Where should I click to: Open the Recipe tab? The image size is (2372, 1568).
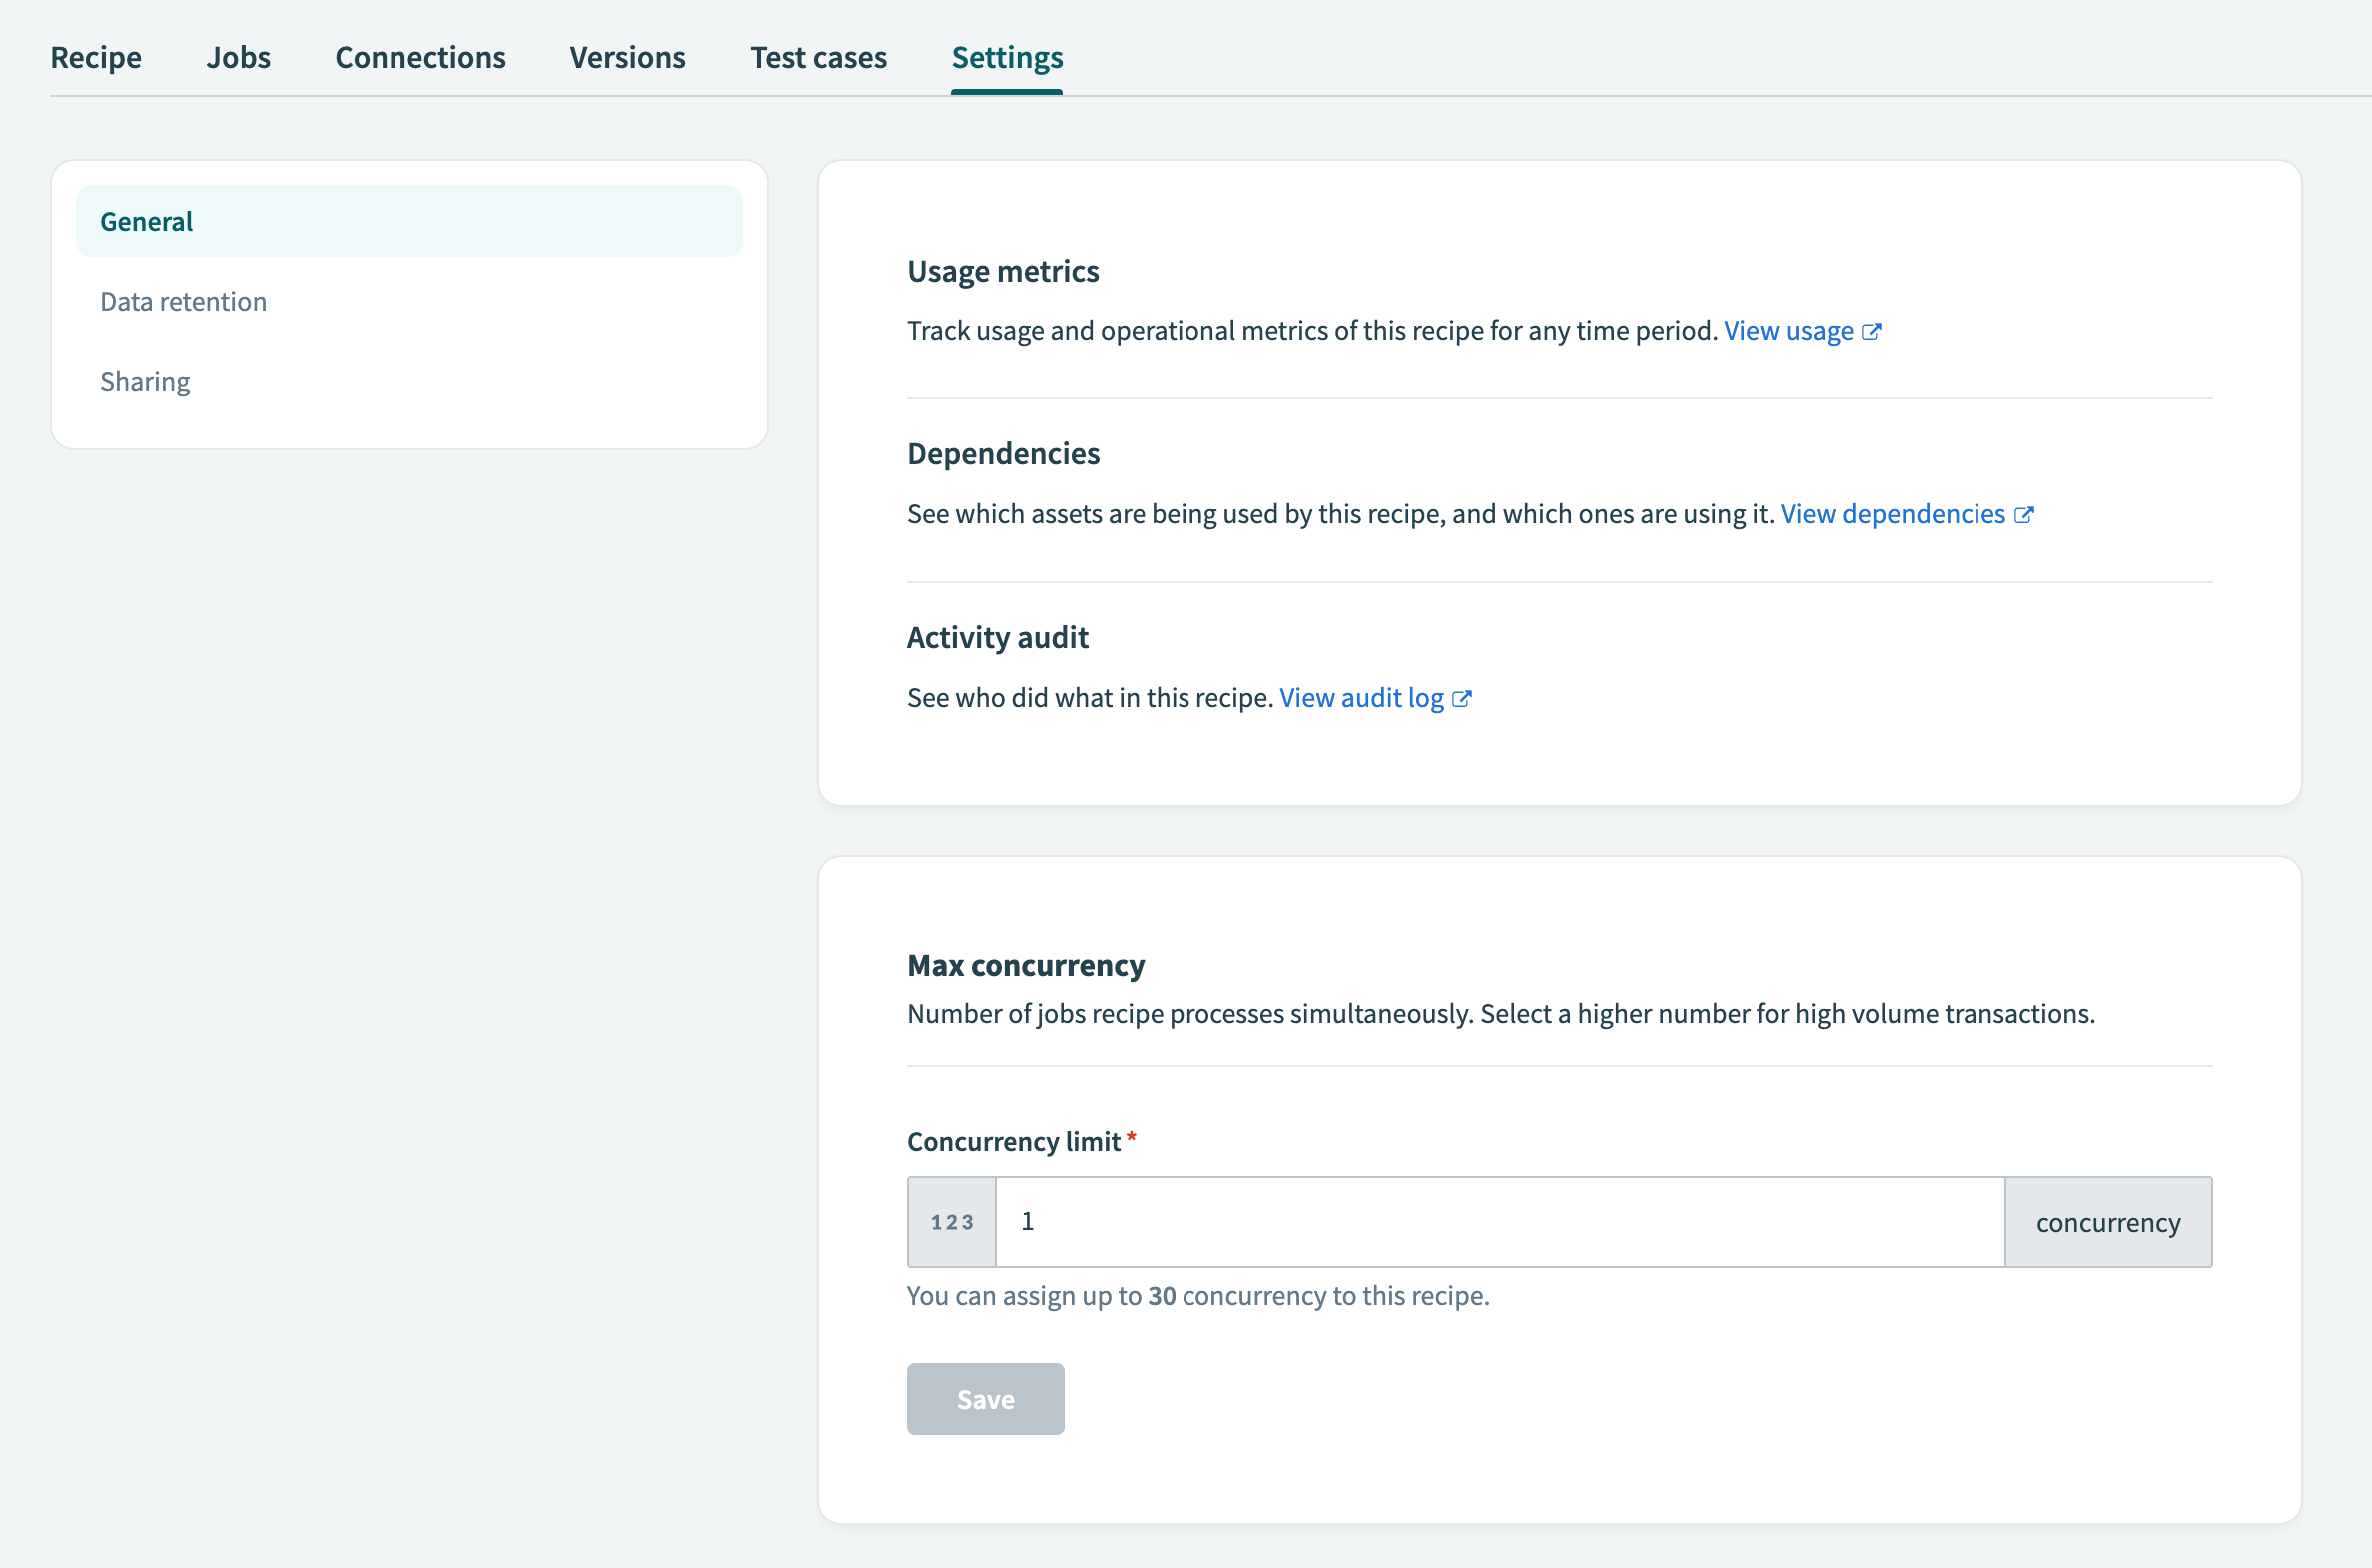pyautogui.click(x=96, y=57)
